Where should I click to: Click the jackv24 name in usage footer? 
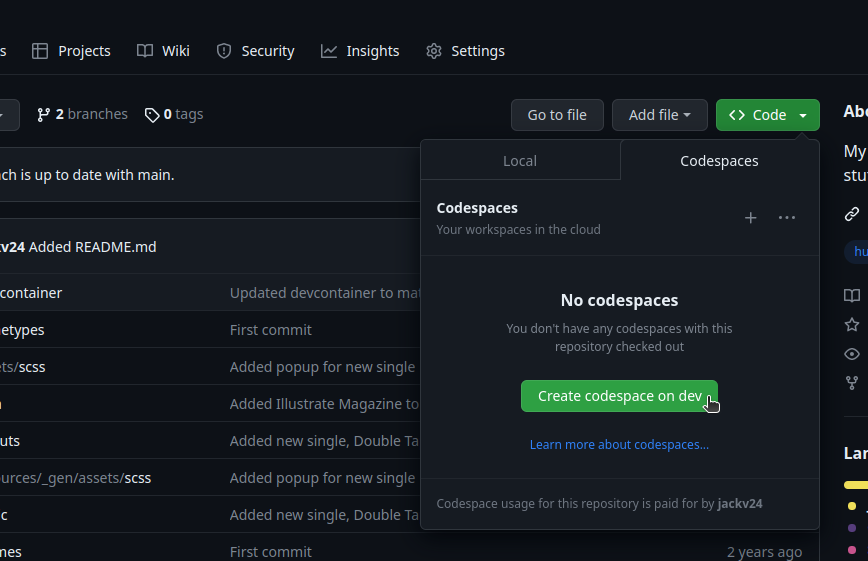[x=740, y=503]
